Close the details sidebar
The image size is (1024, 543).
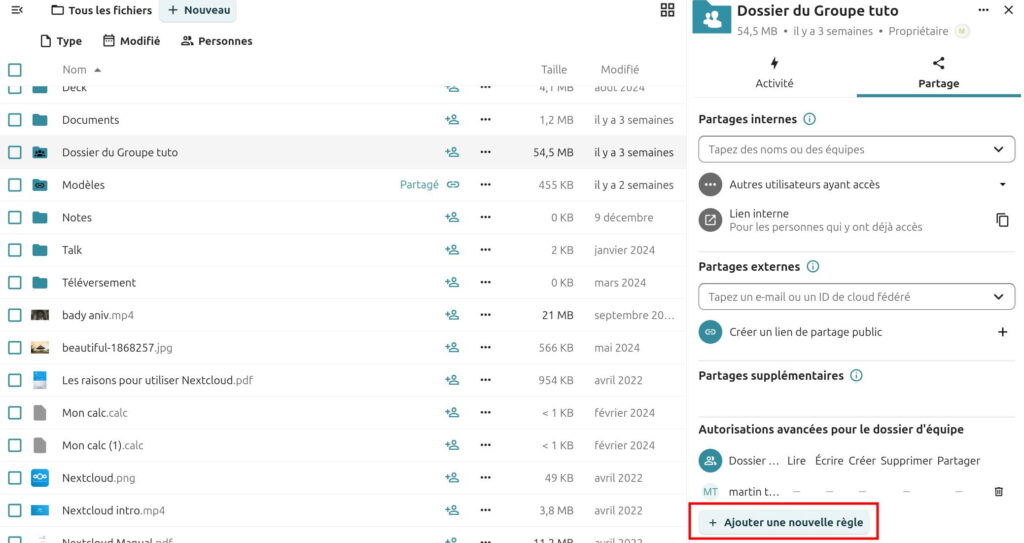pos(1008,10)
